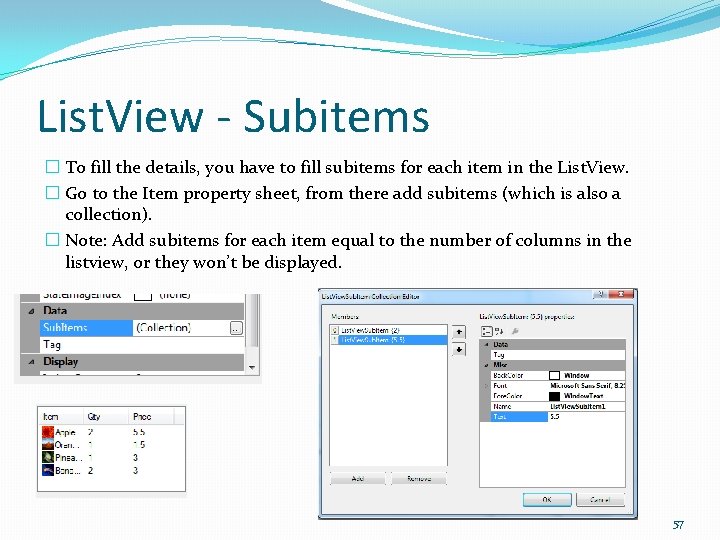Click the Tag value field in editor
Screen dimensions: 720x540
pyautogui.click(x=586, y=355)
